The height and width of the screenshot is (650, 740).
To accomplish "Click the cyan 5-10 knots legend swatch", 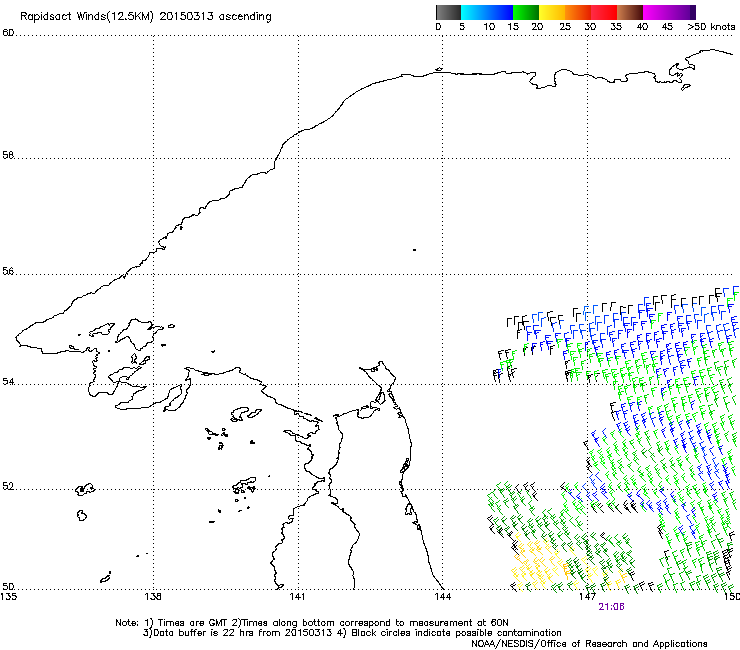I will [x=474, y=12].
